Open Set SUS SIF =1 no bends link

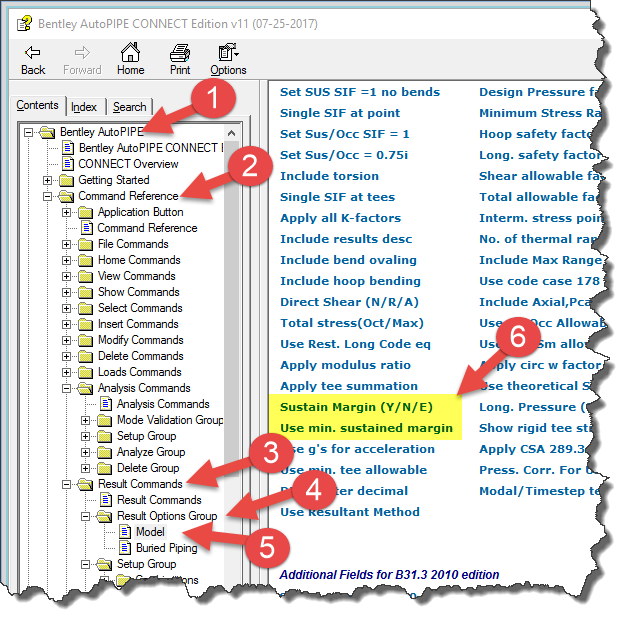(x=360, y=92)
